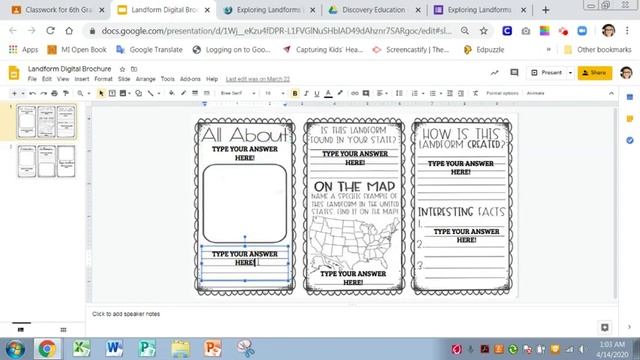Toggle italic formatting
The height and width of the screenshot is (360, 640).
(306, 93)
